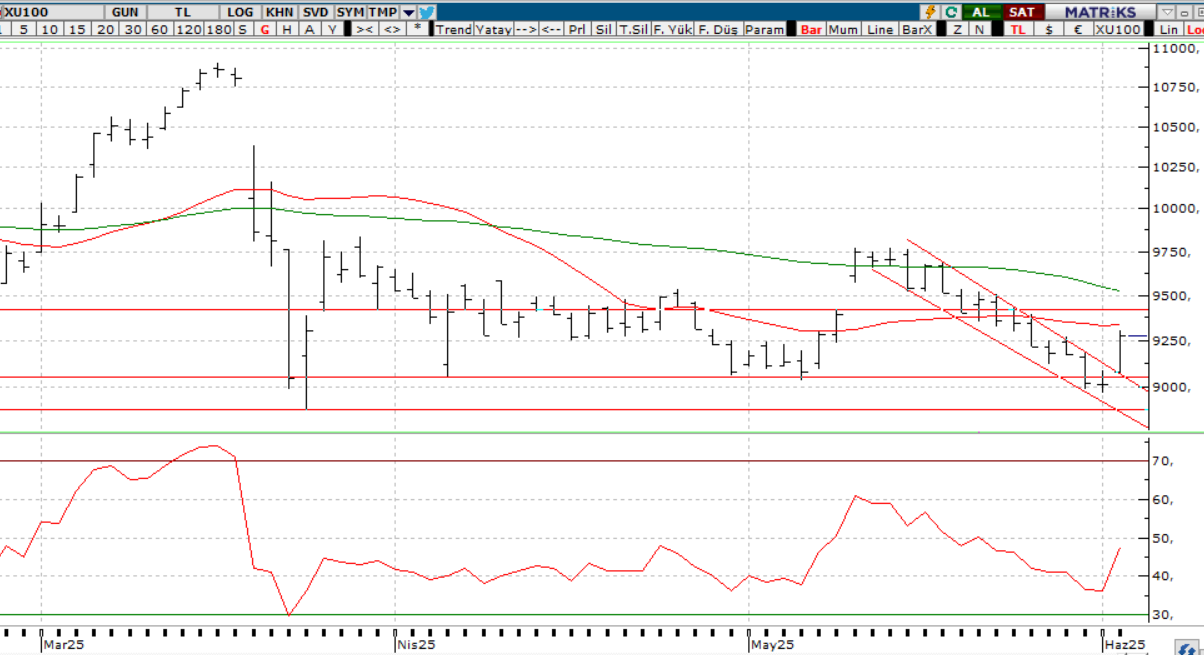
Task: Open the Param parameters button
Action: (x=765, y=30)
